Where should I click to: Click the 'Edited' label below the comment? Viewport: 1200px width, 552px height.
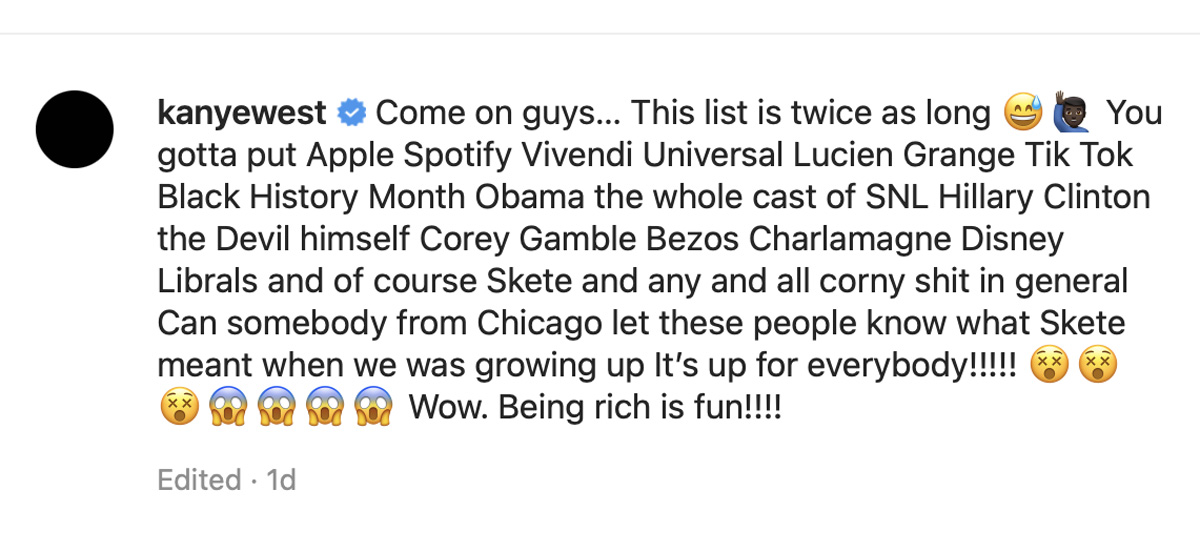(199, 480)
